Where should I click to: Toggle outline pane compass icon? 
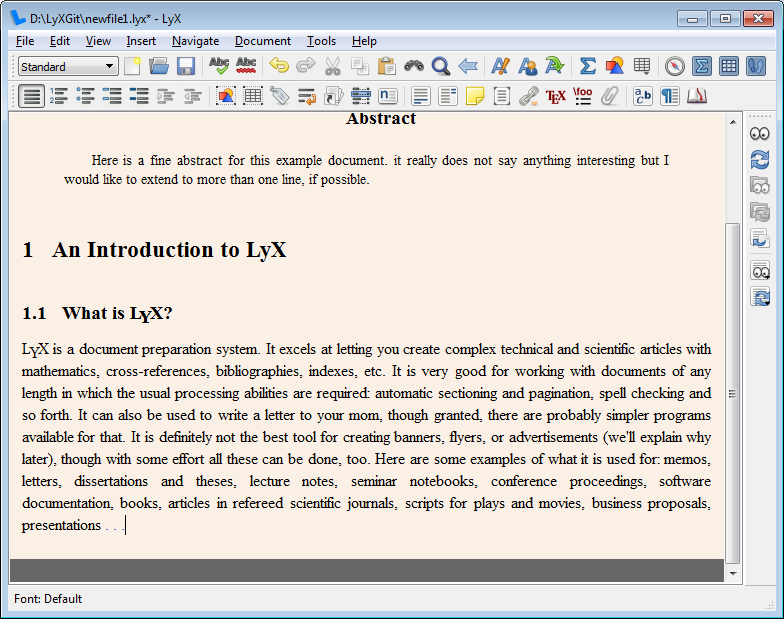[x=674, y=66]
